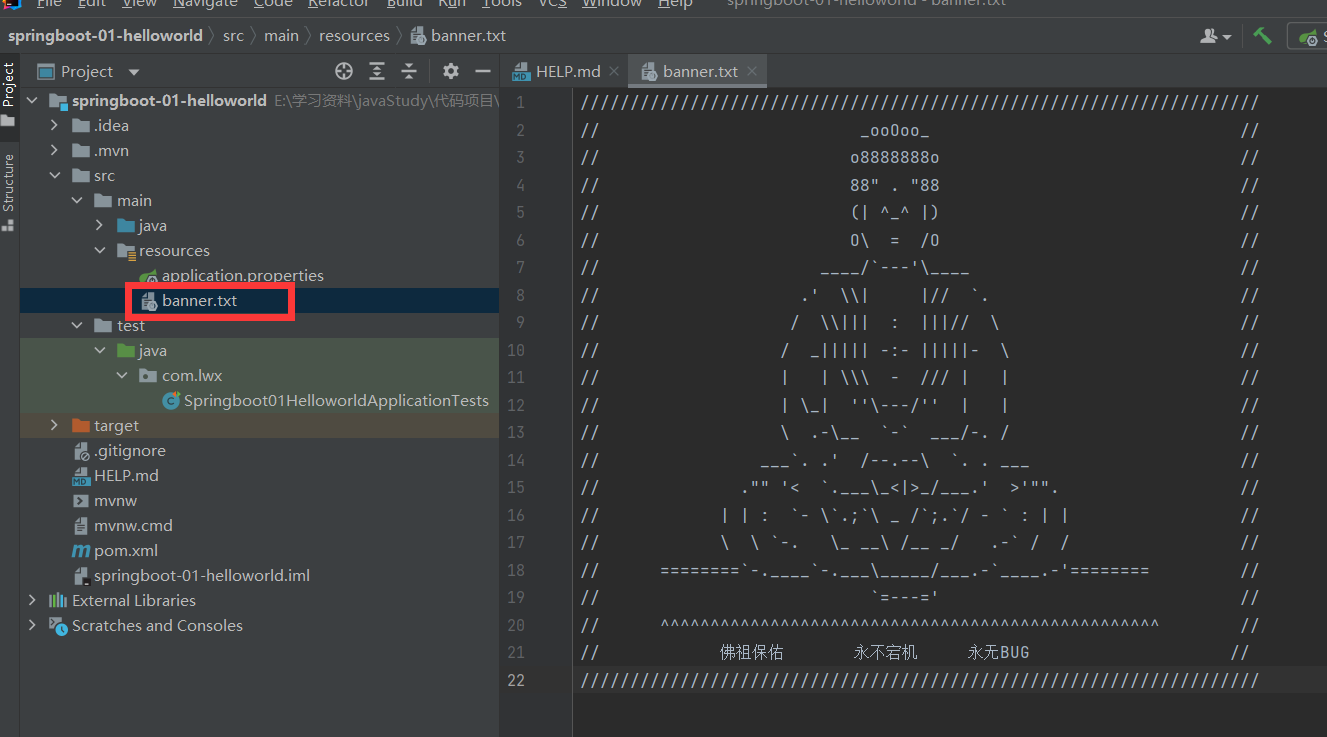
Task: Close the banner.txt editor tab
Action: tap(752, 71)
